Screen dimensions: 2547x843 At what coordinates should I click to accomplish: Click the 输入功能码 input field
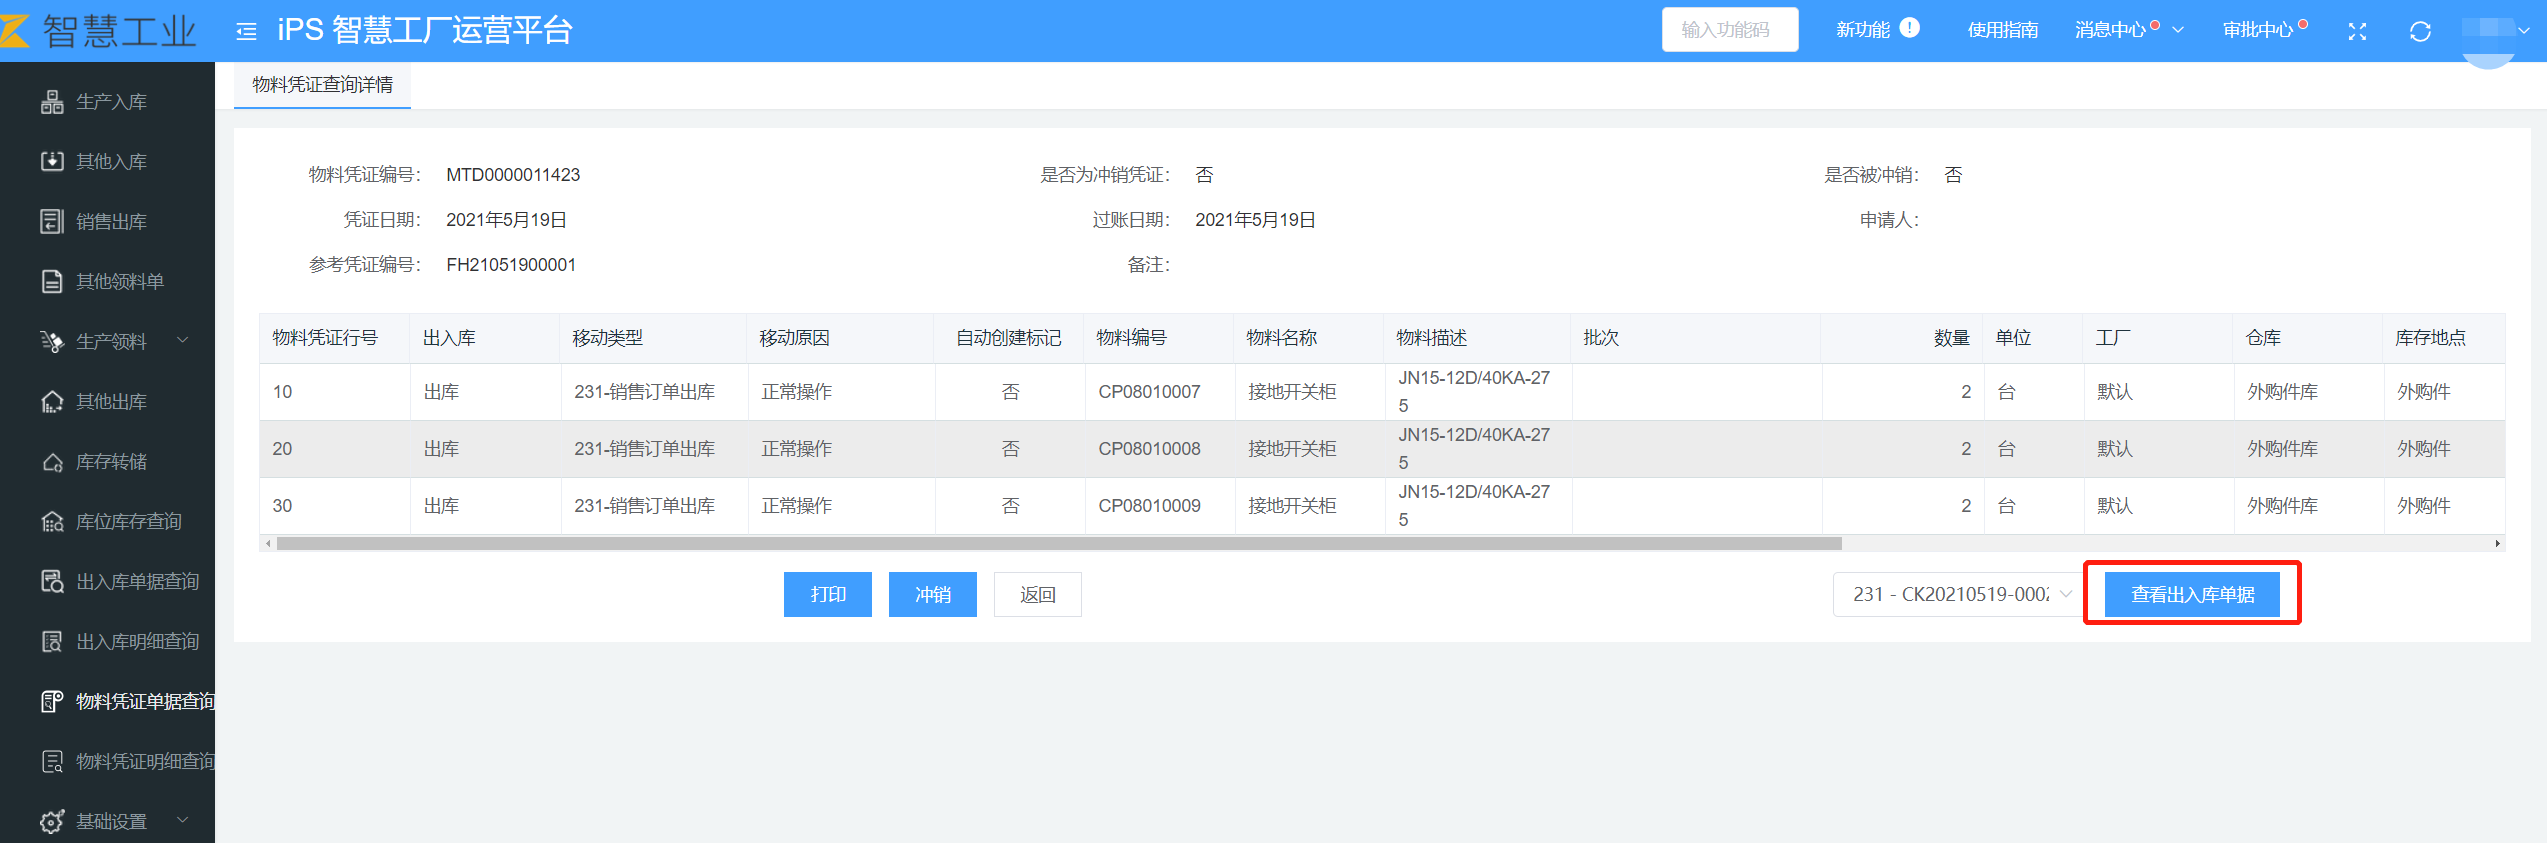[1729, 30]
